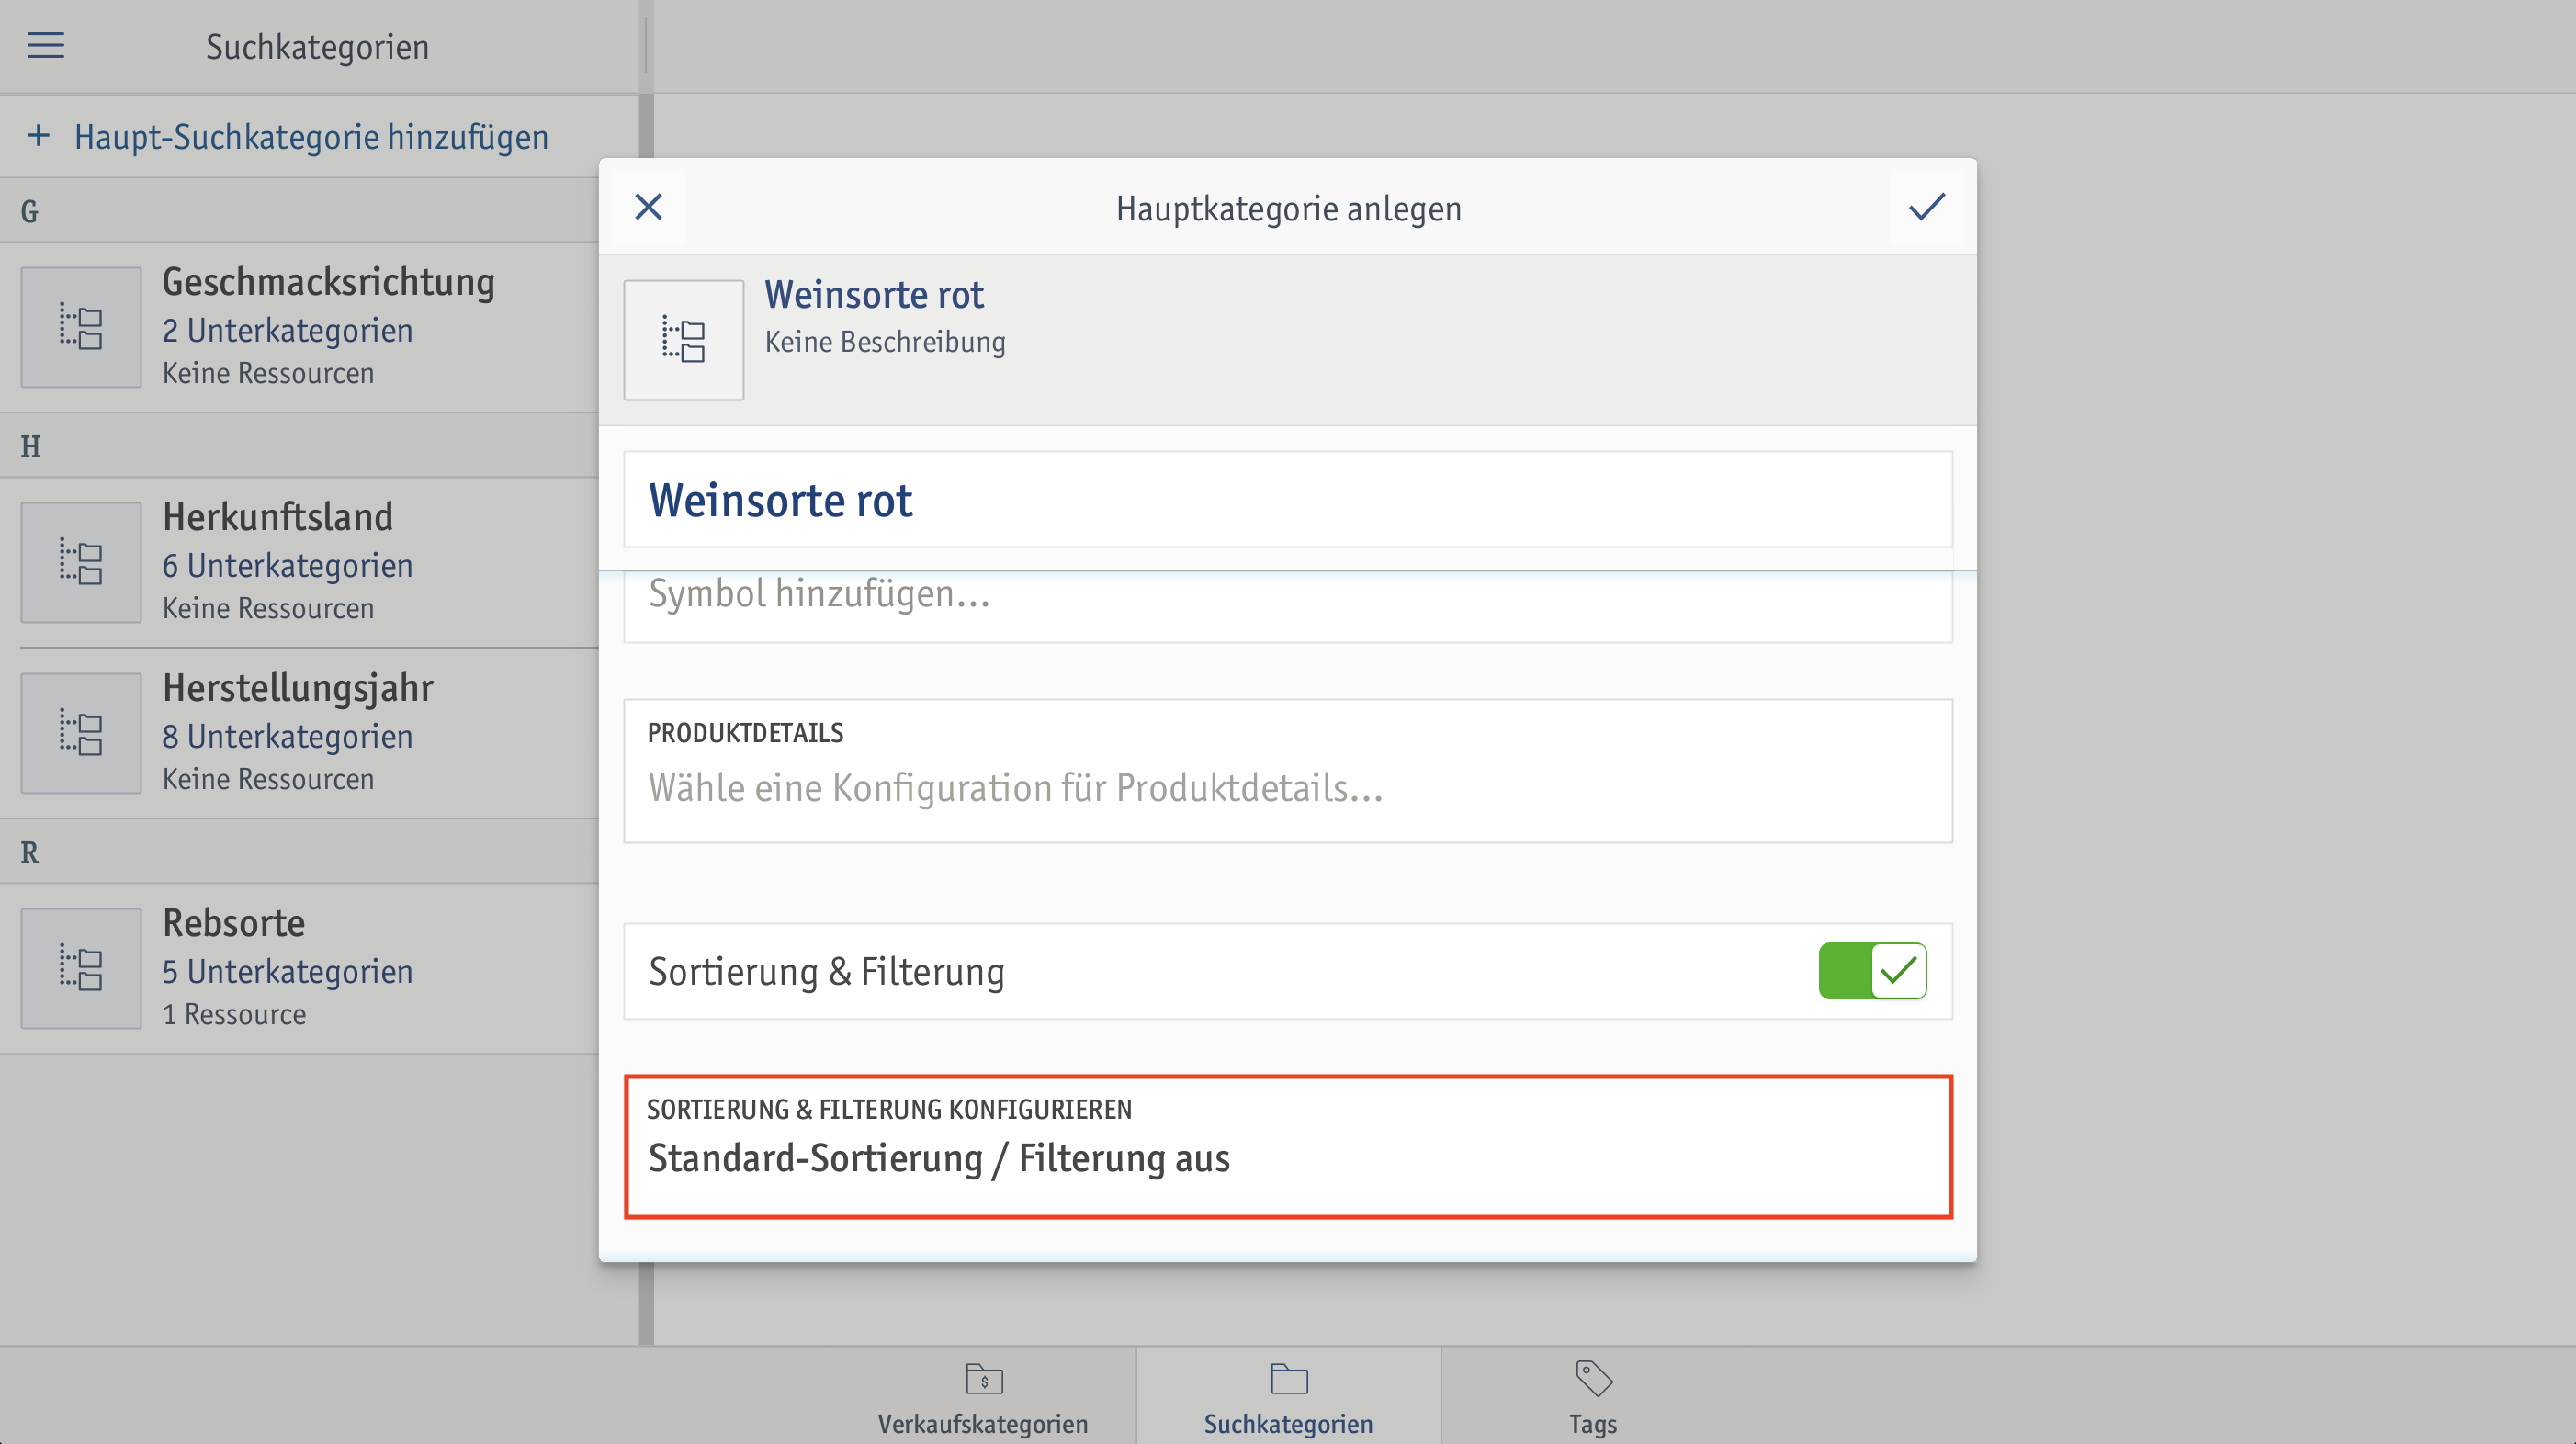Select the Geschmacksrichtung category icon
This screenshot has width=2576, height=1444.
[81, 327]
